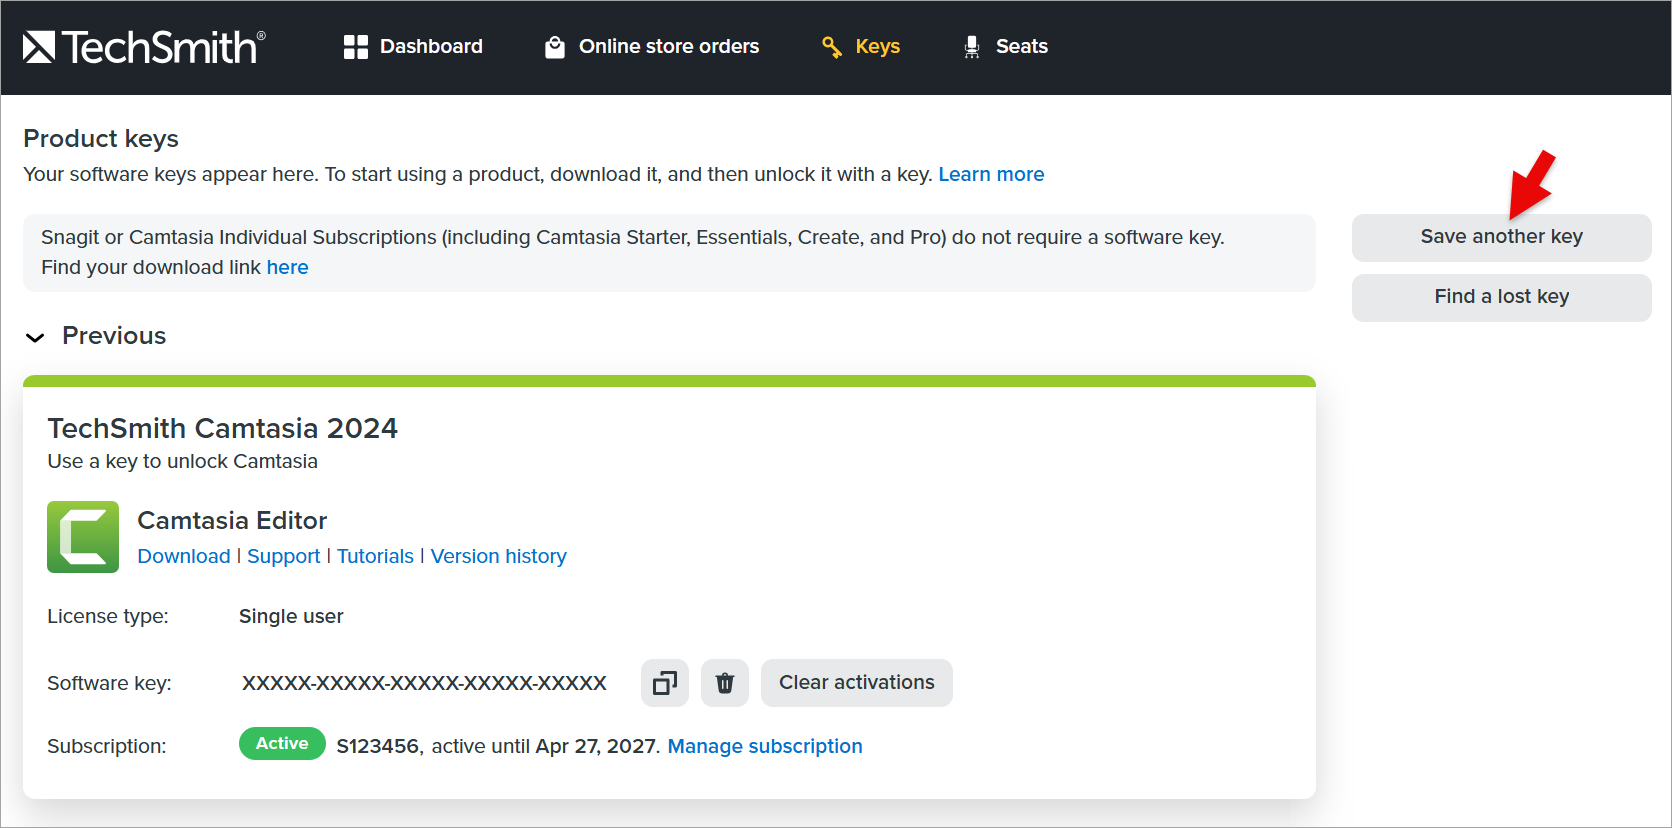Open the Dashboard menu item
The width and height of the screenshot is (1672, 828).
(x=413, y=47)
